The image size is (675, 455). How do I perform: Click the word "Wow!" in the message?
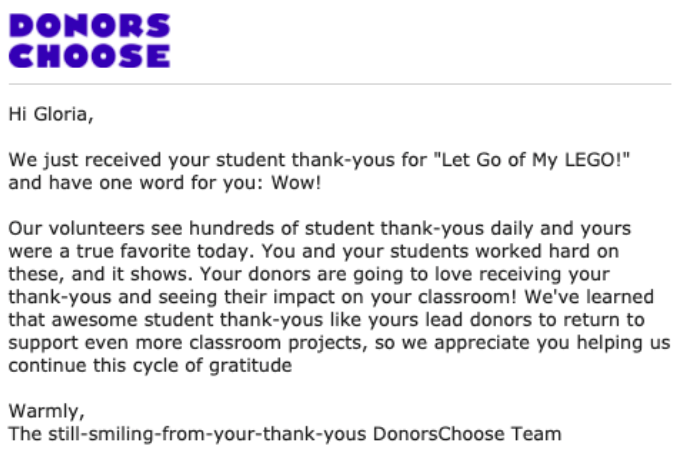tap(296, 183)
